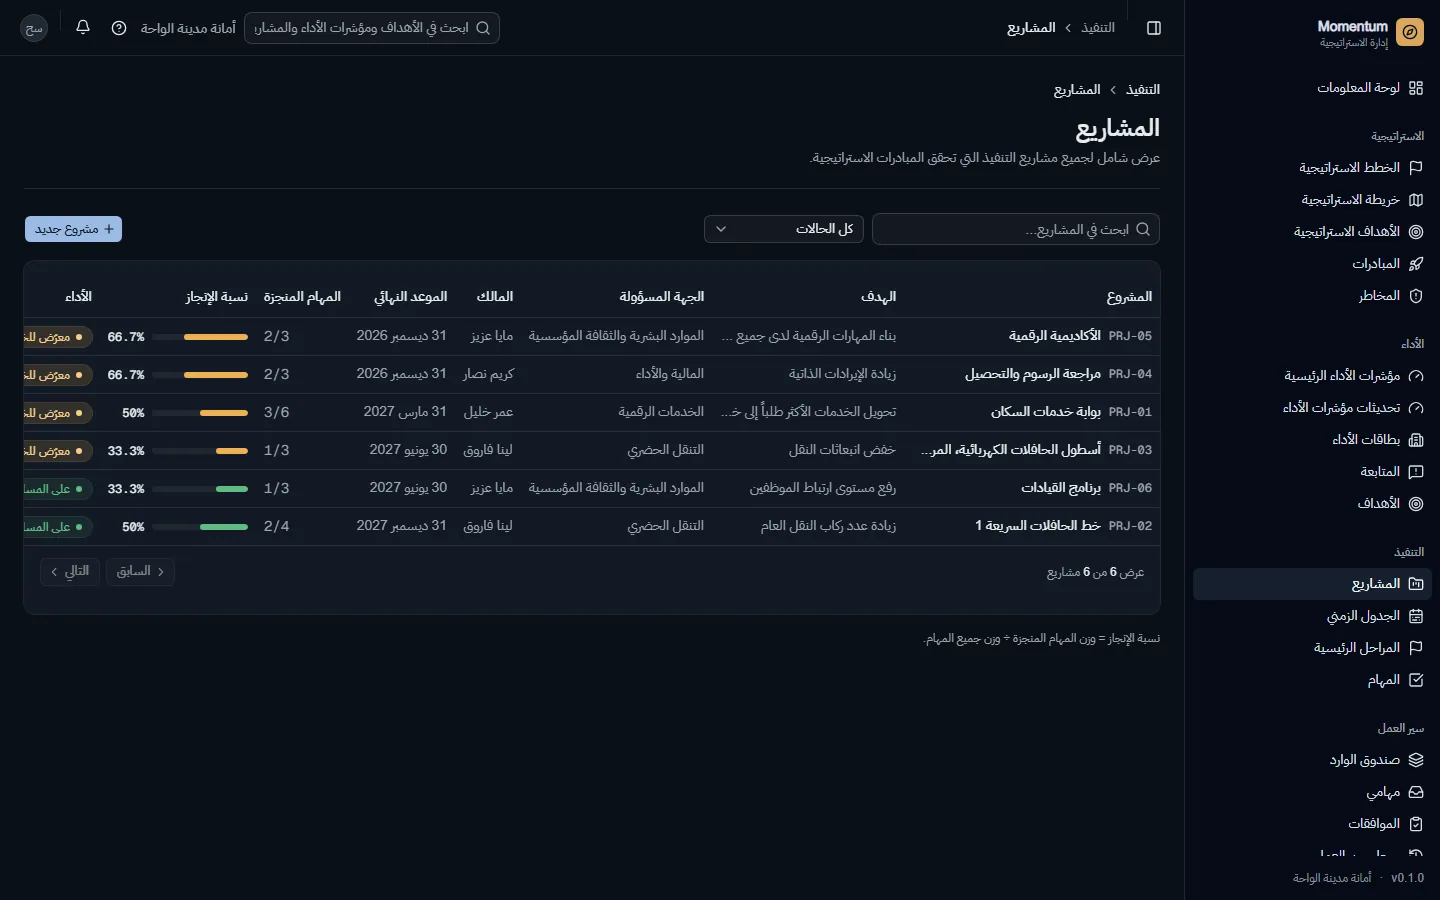Click the layers icon beside صندوق الوارد
Screen dimensions: 1440x900
tap(1416, 760)
